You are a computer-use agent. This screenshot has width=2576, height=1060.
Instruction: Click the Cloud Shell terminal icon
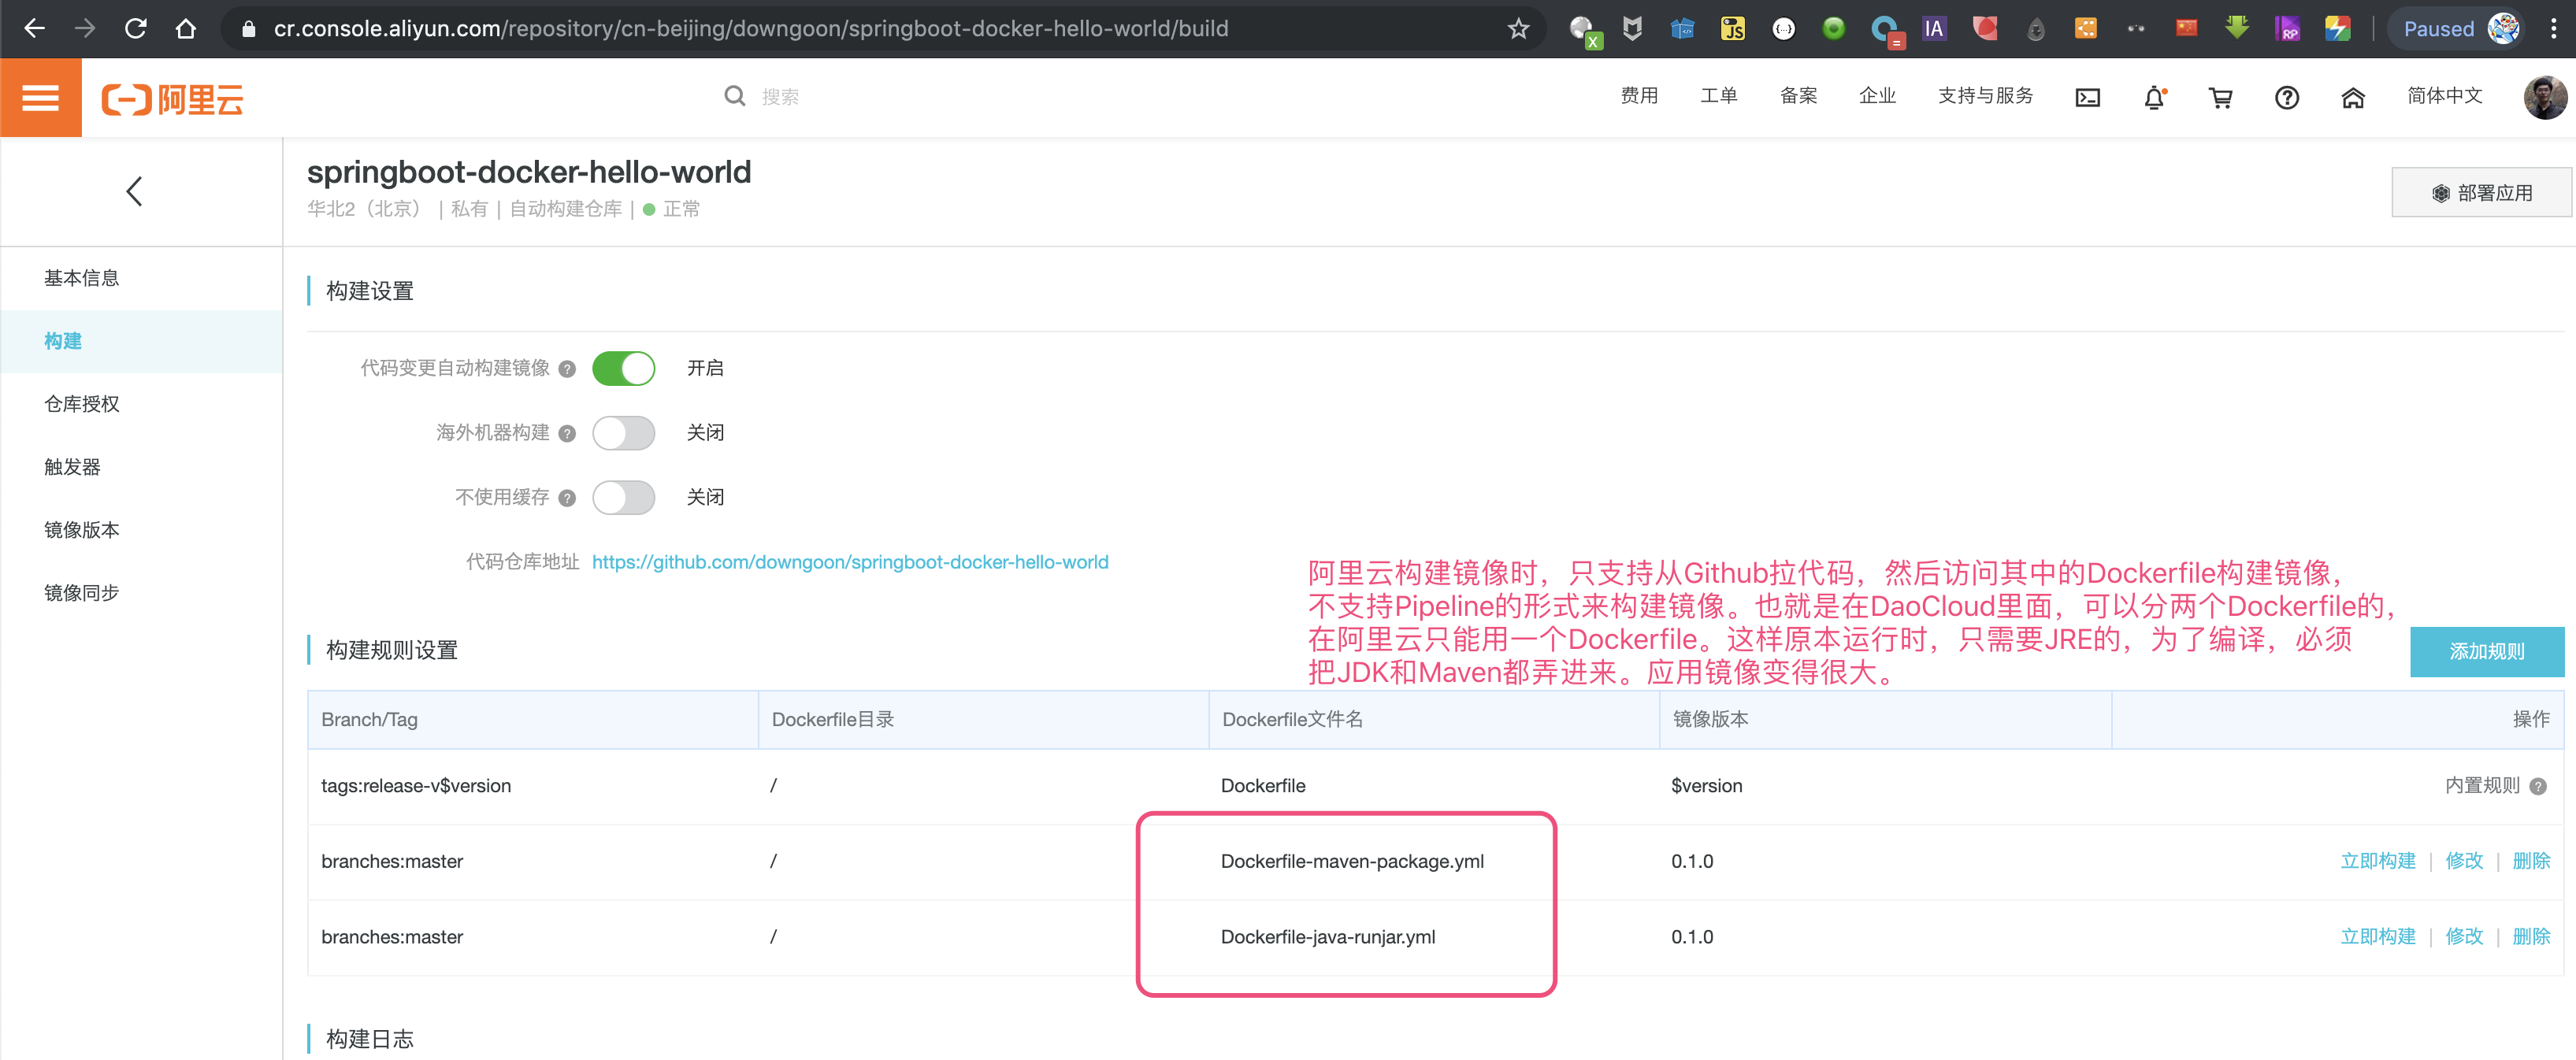click(x=2087, y=97)
